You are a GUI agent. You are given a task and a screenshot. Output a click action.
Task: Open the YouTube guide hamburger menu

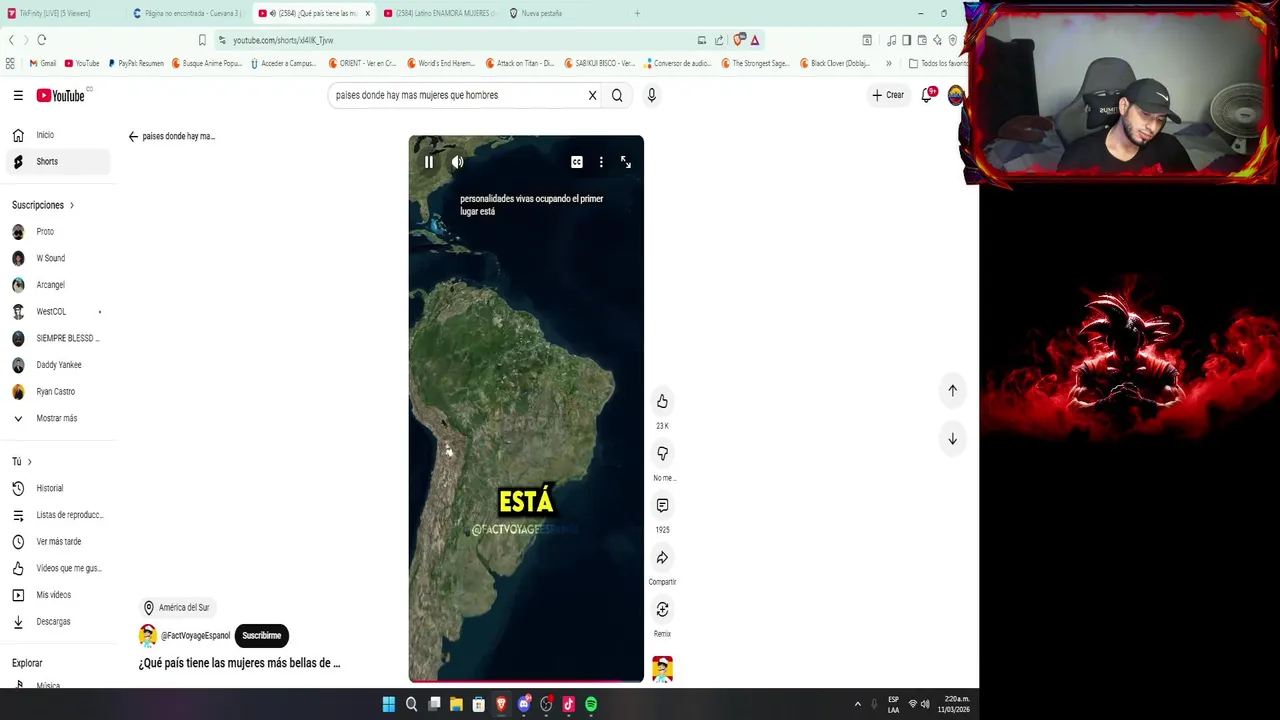point(18,95)
